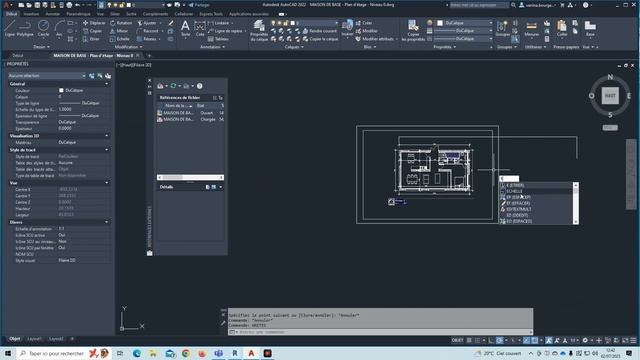Viewport: 640px width, 360px height.
Task: Click the help icon in References palette
Action: [200, 86]
